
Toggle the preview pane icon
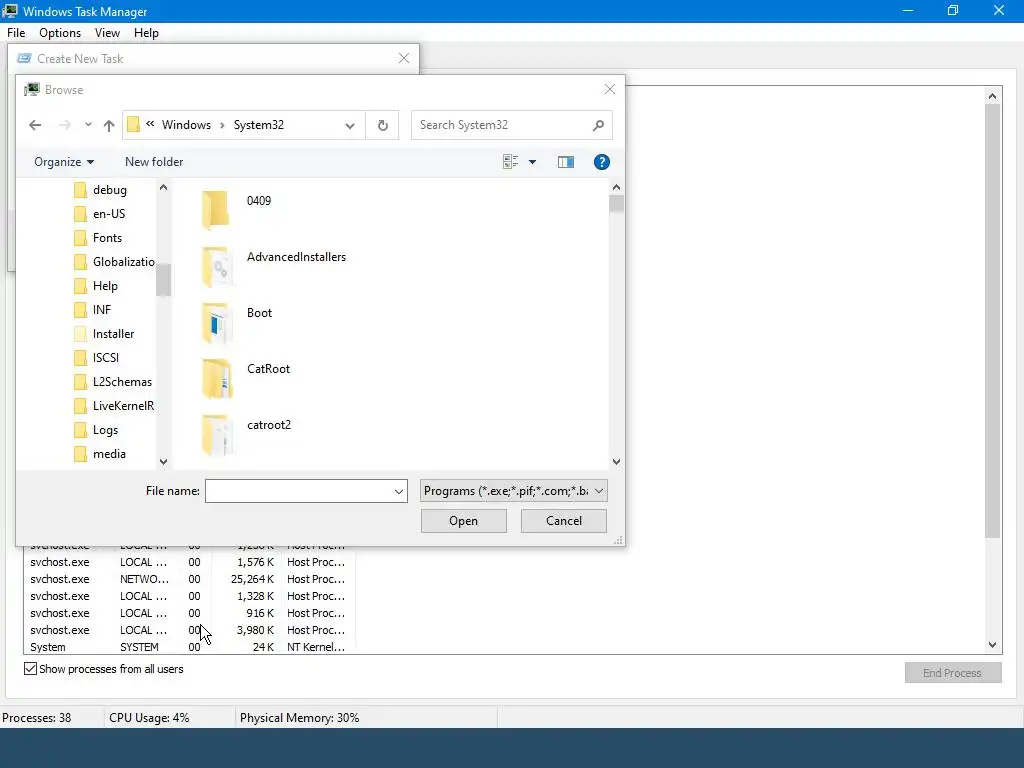click(x=566, y=162)
